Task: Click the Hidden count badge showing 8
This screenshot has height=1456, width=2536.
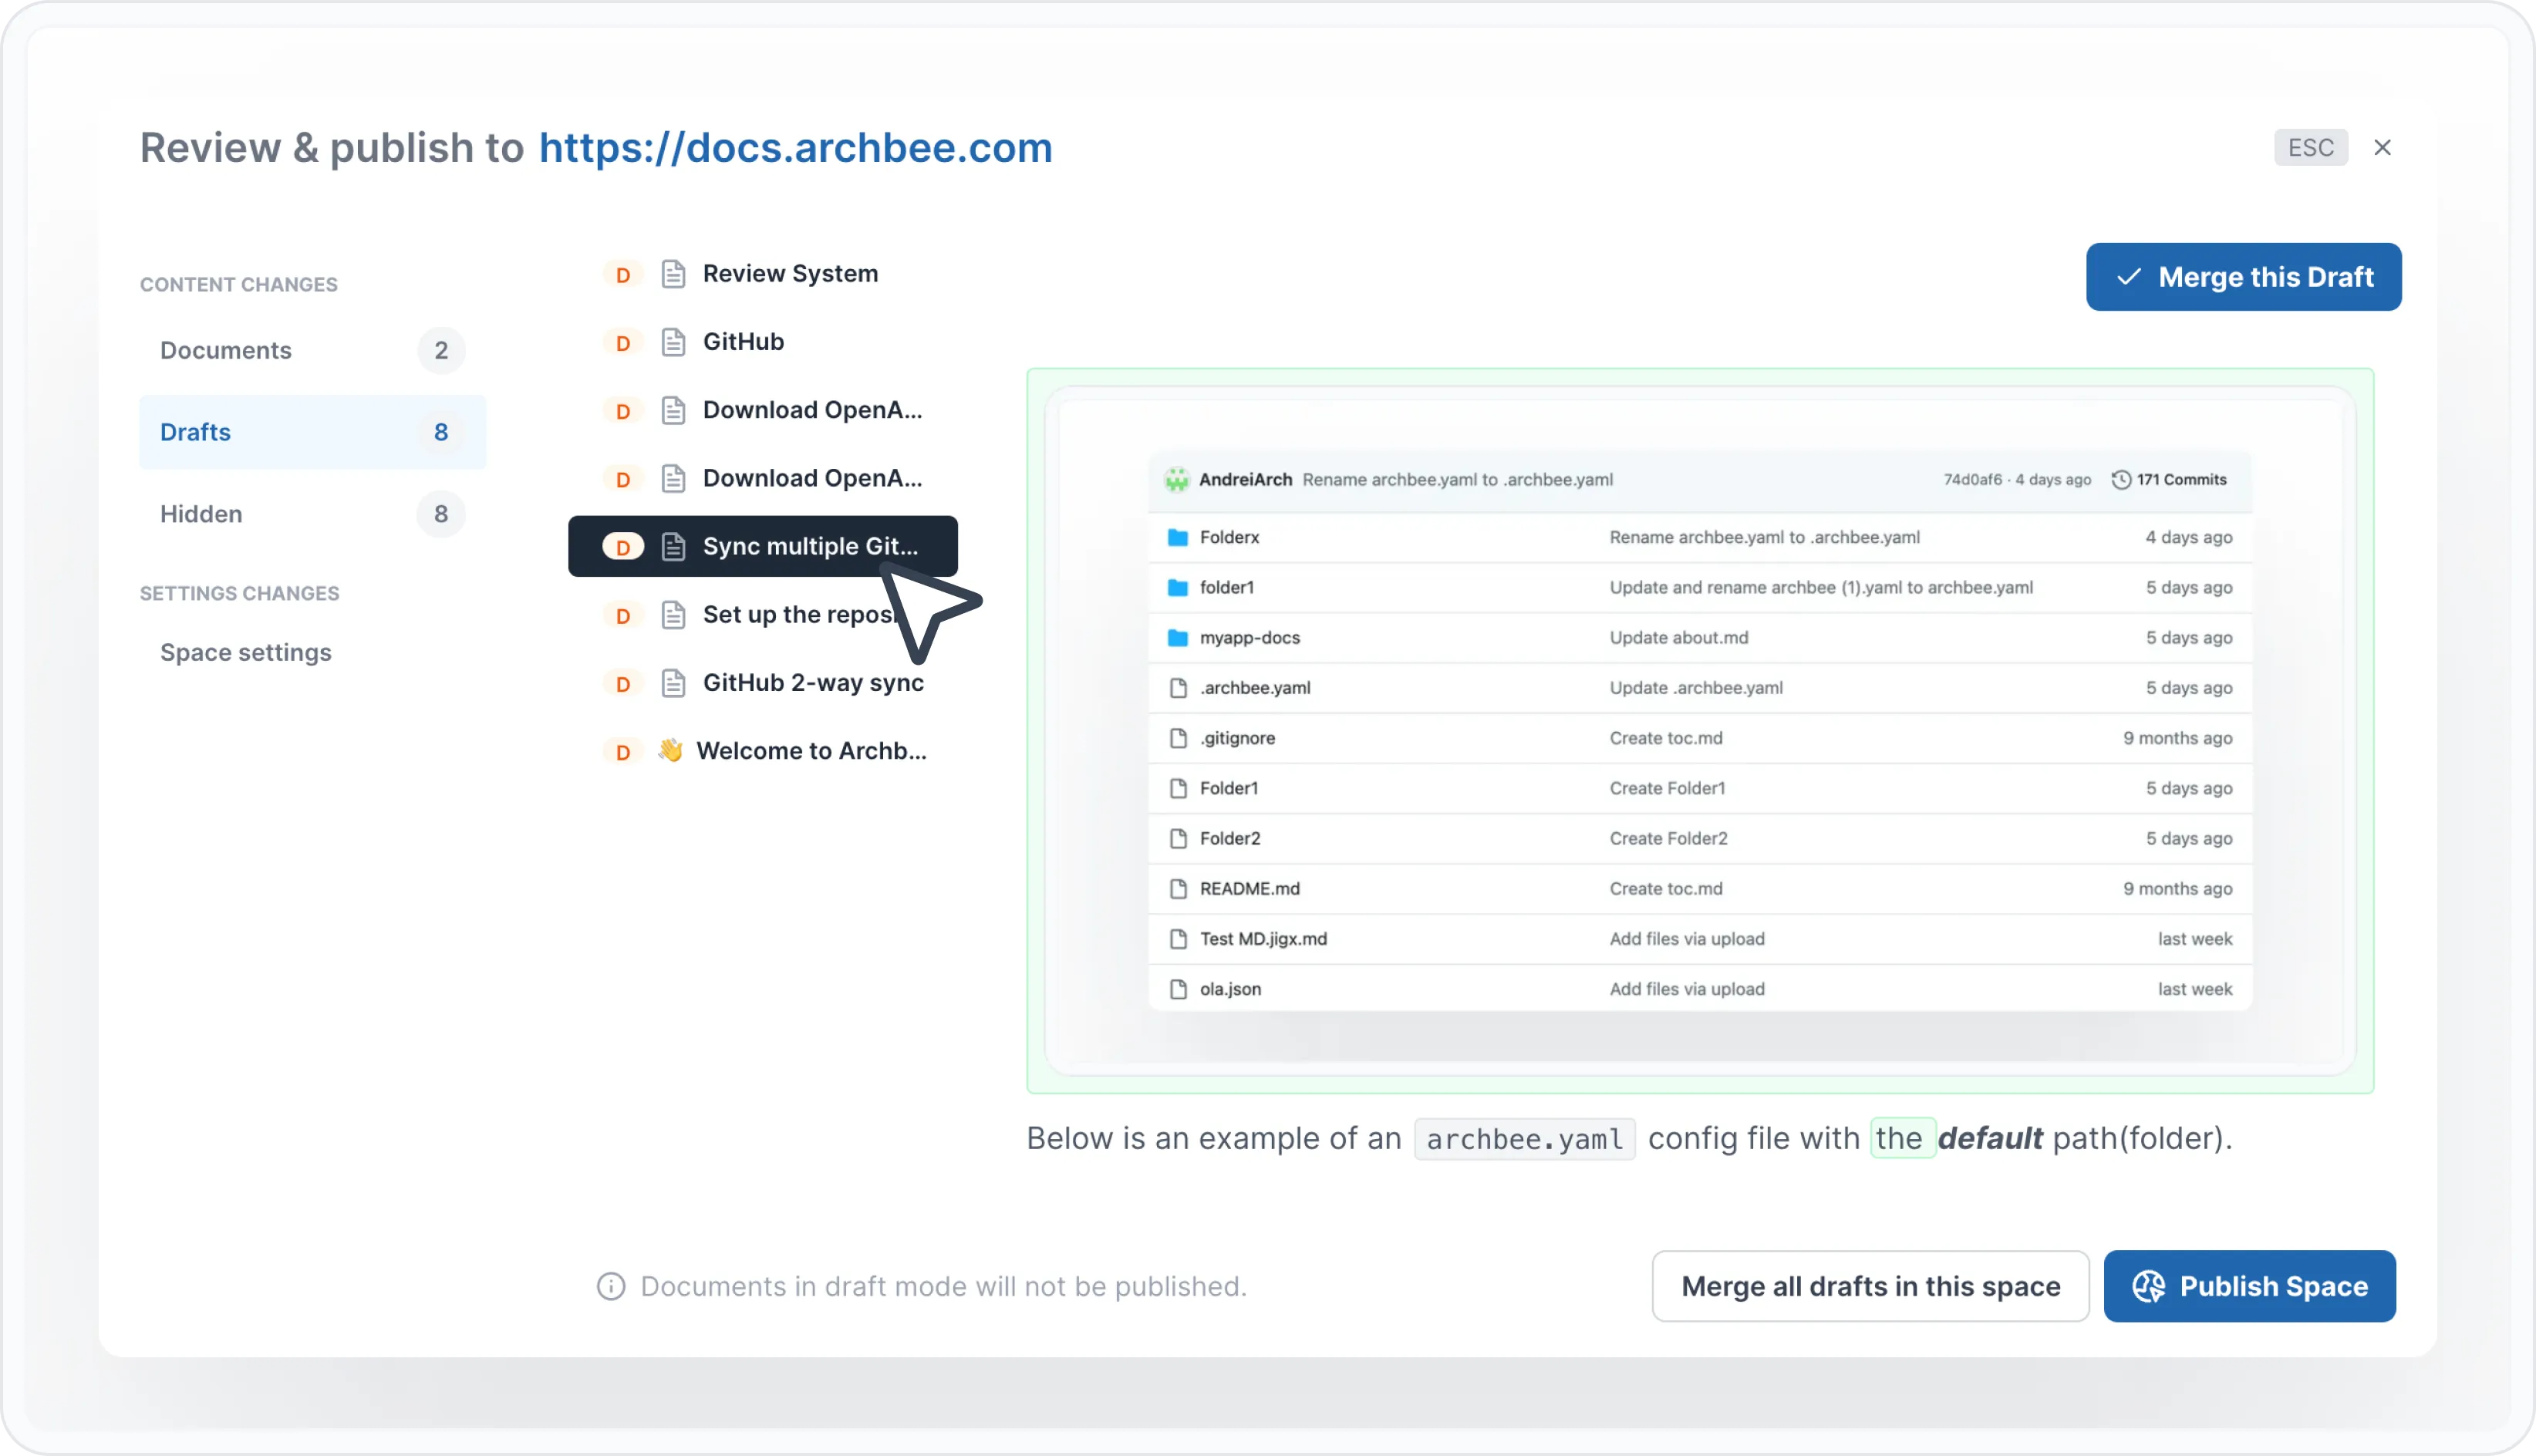Action: pos(441,514)
